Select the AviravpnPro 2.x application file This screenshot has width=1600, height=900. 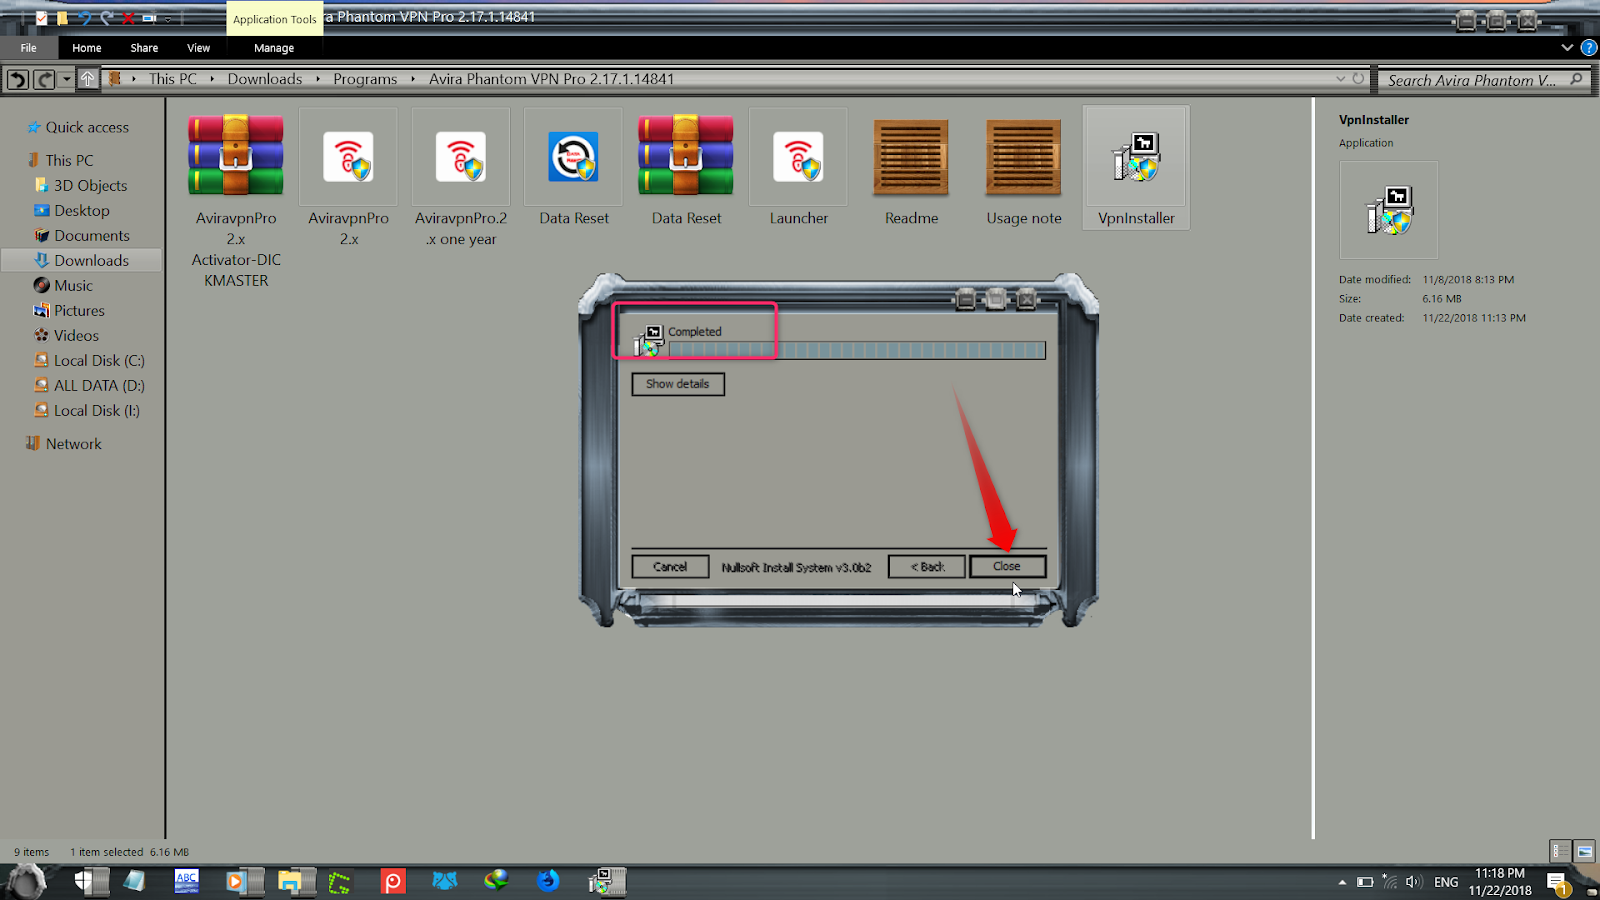click(x=348, y=180)
